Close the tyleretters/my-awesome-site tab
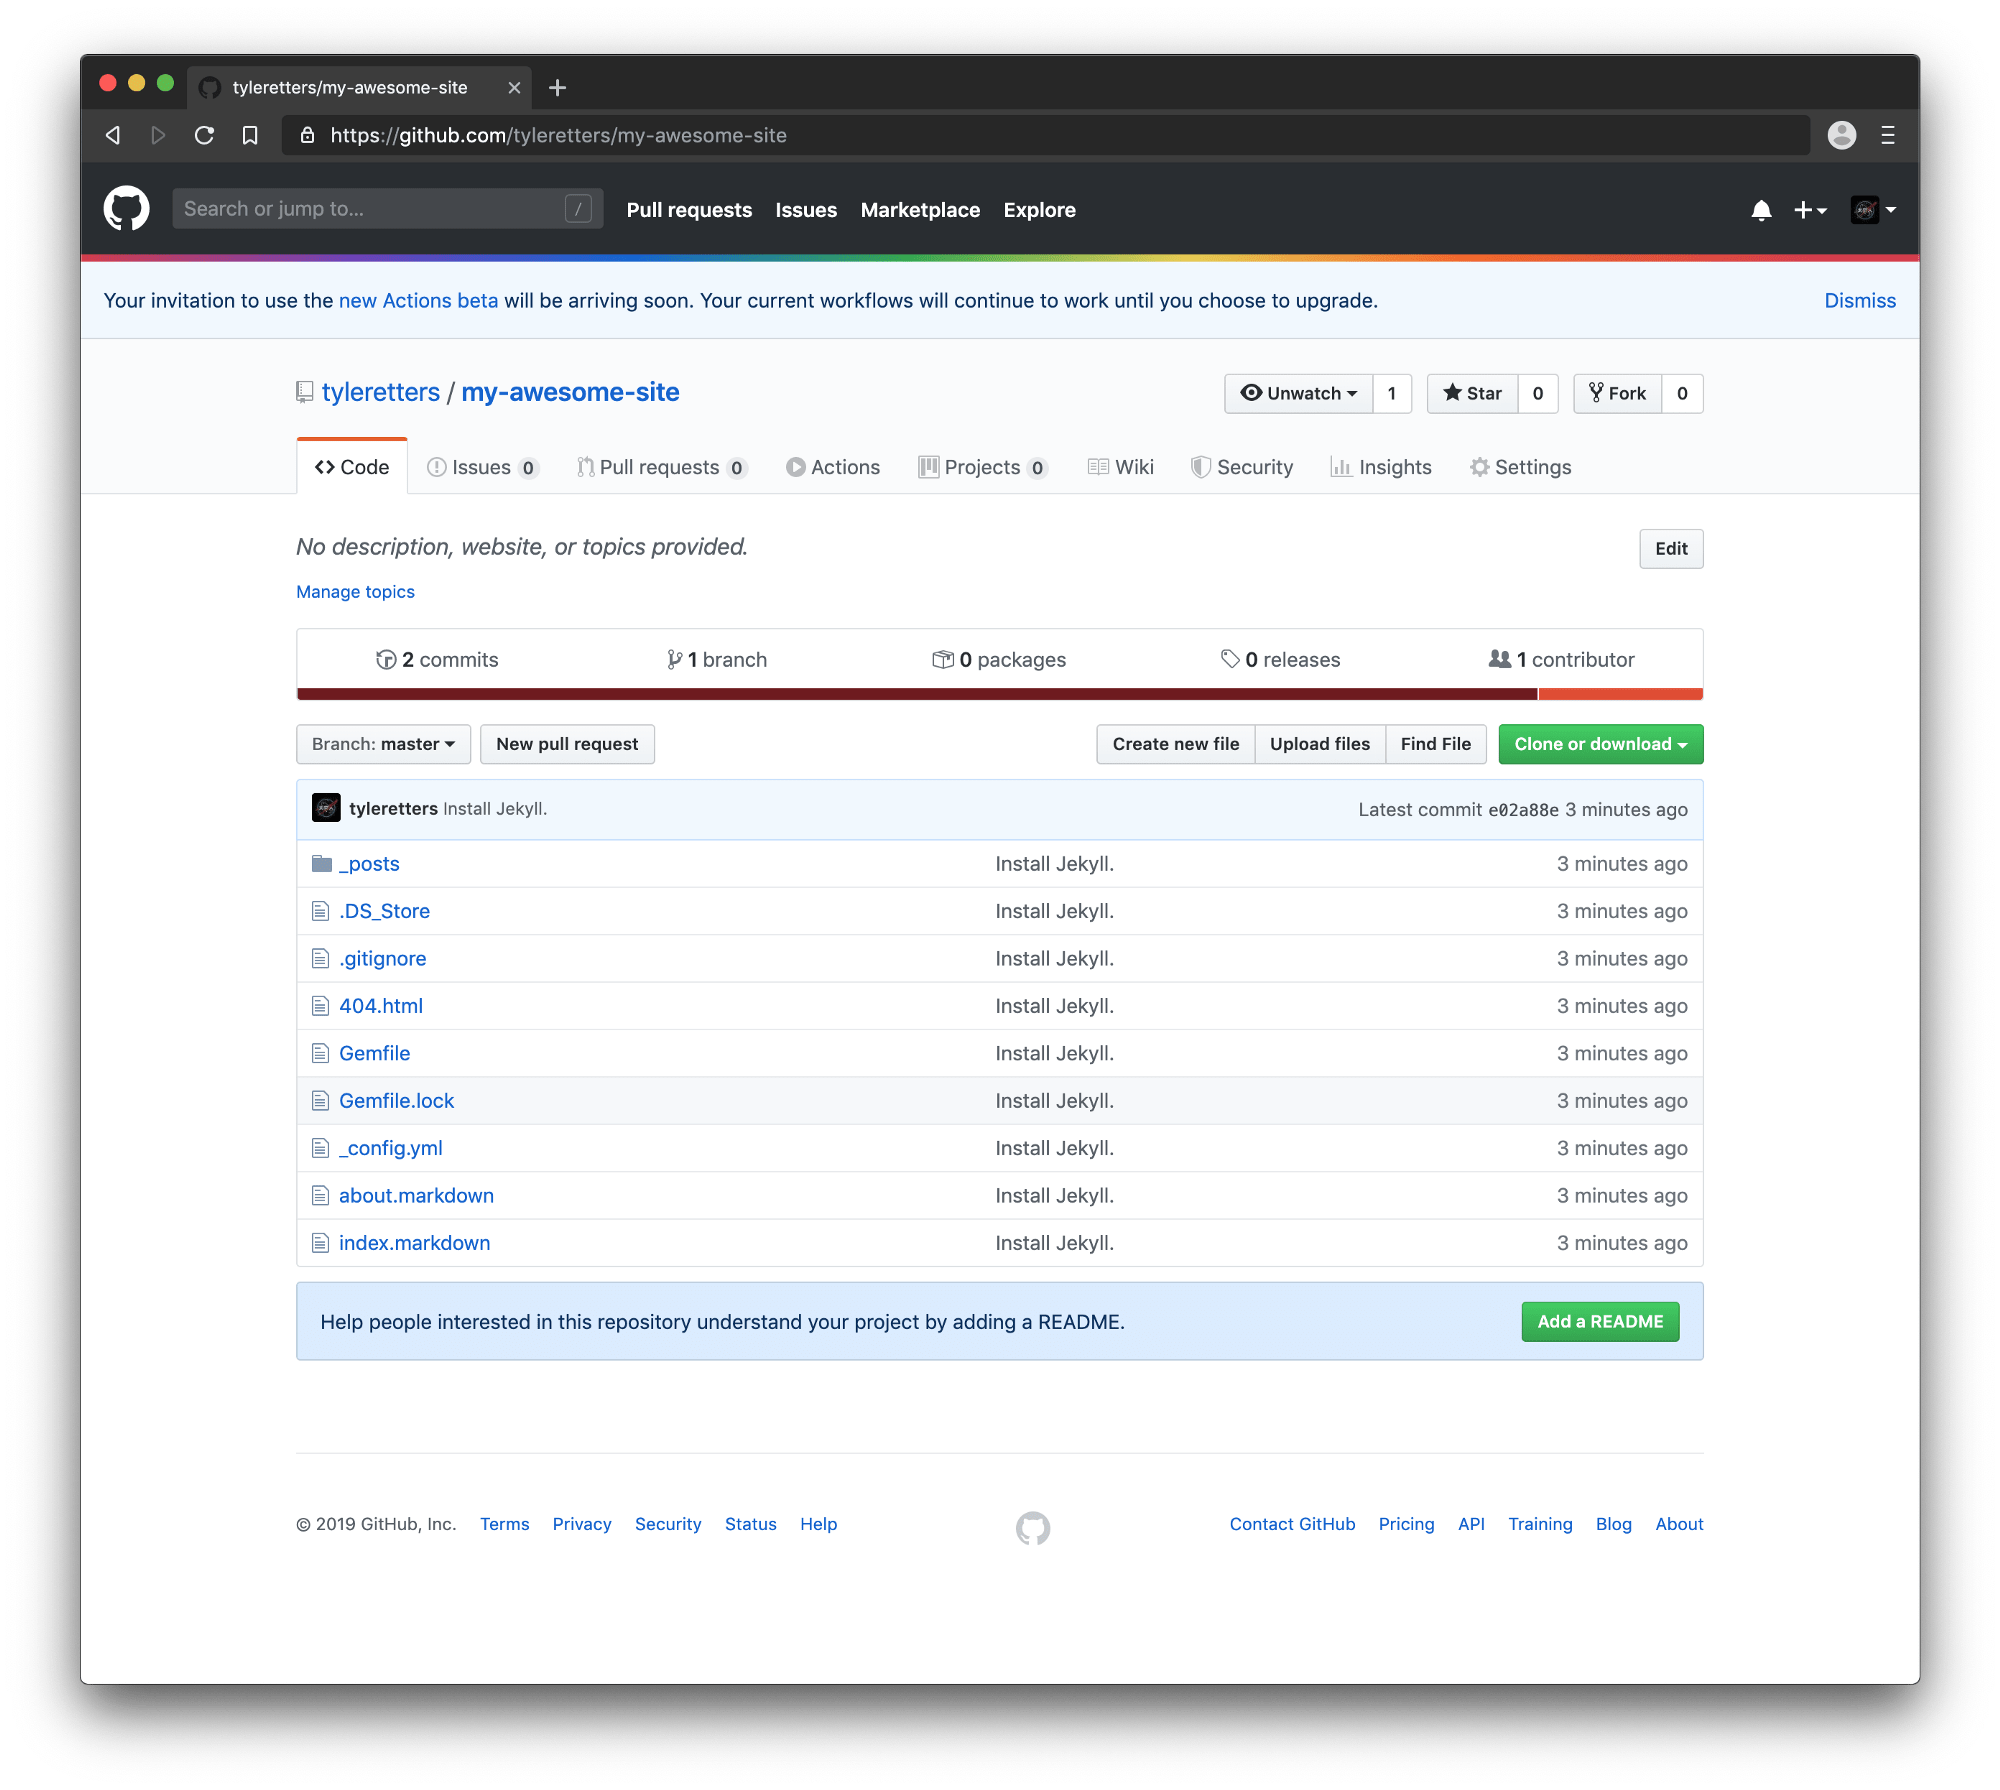This screenshot has height=1790, width=2000. coord(514,88)
